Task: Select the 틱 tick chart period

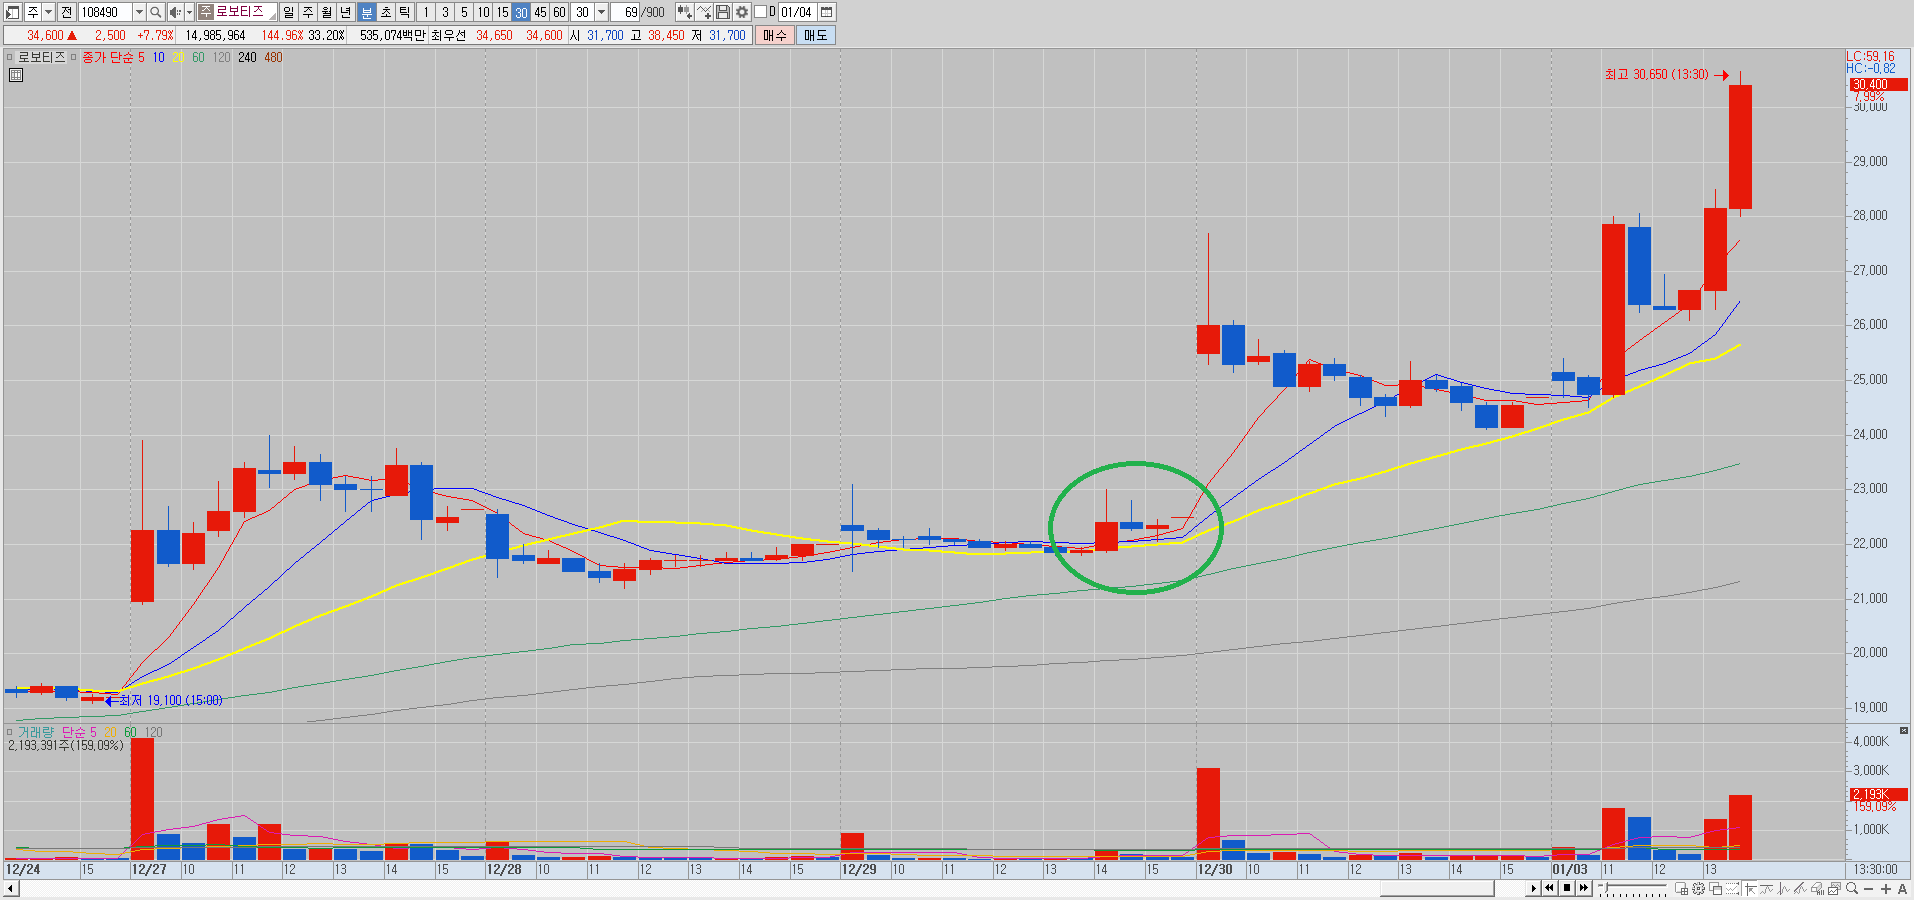Action: tap(404, 12)
